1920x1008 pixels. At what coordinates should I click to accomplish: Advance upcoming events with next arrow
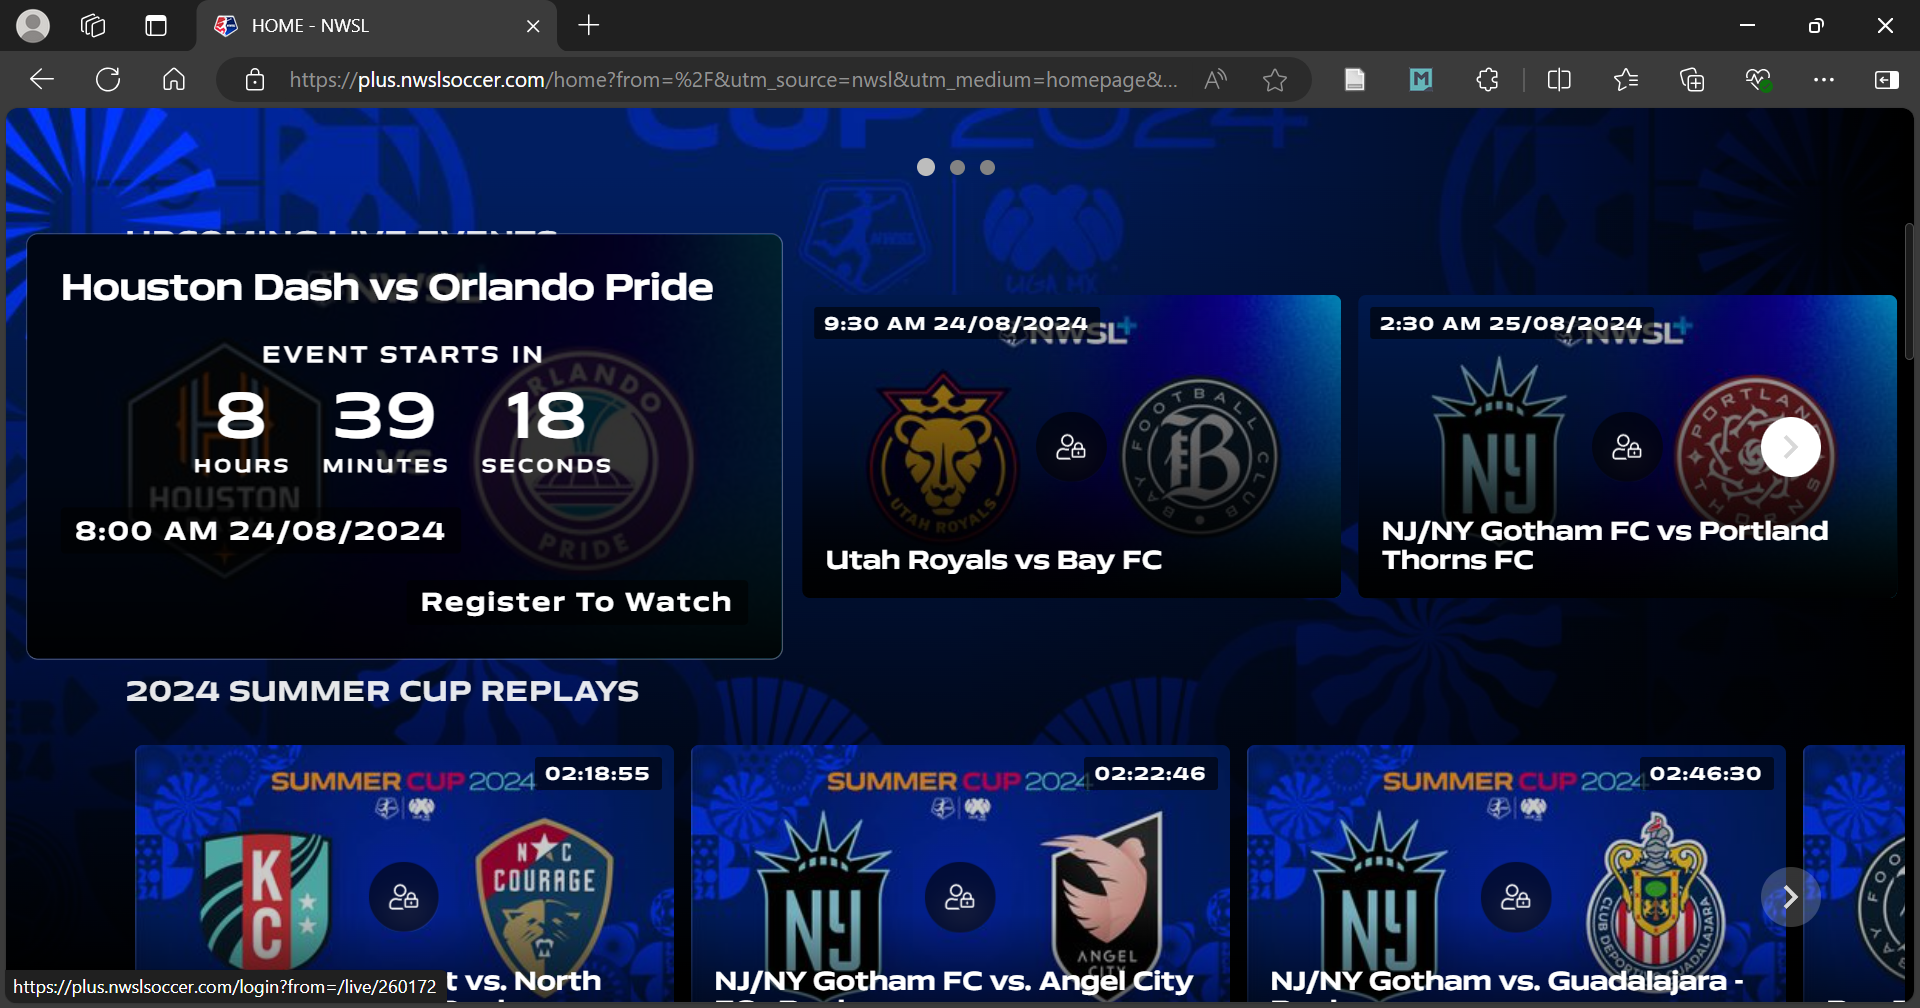click(1791, 447)
